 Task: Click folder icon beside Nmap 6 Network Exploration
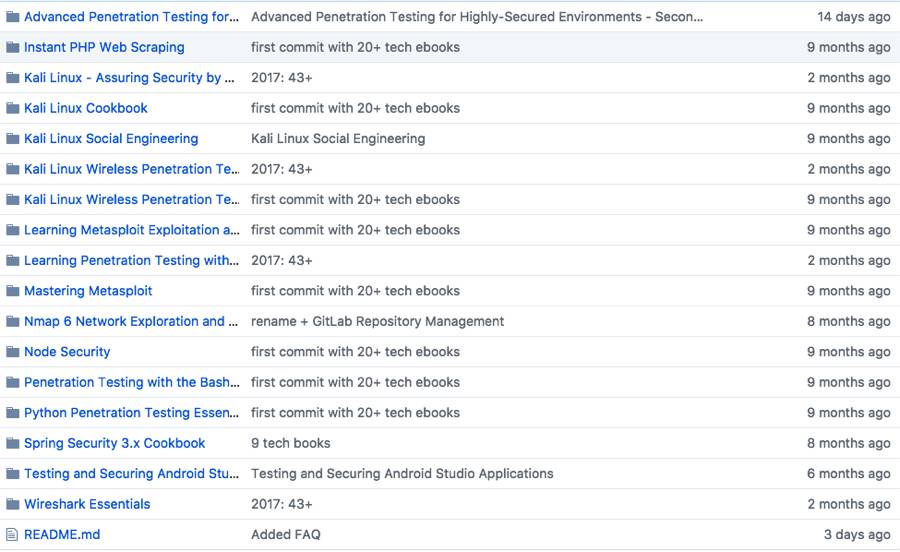13,321
